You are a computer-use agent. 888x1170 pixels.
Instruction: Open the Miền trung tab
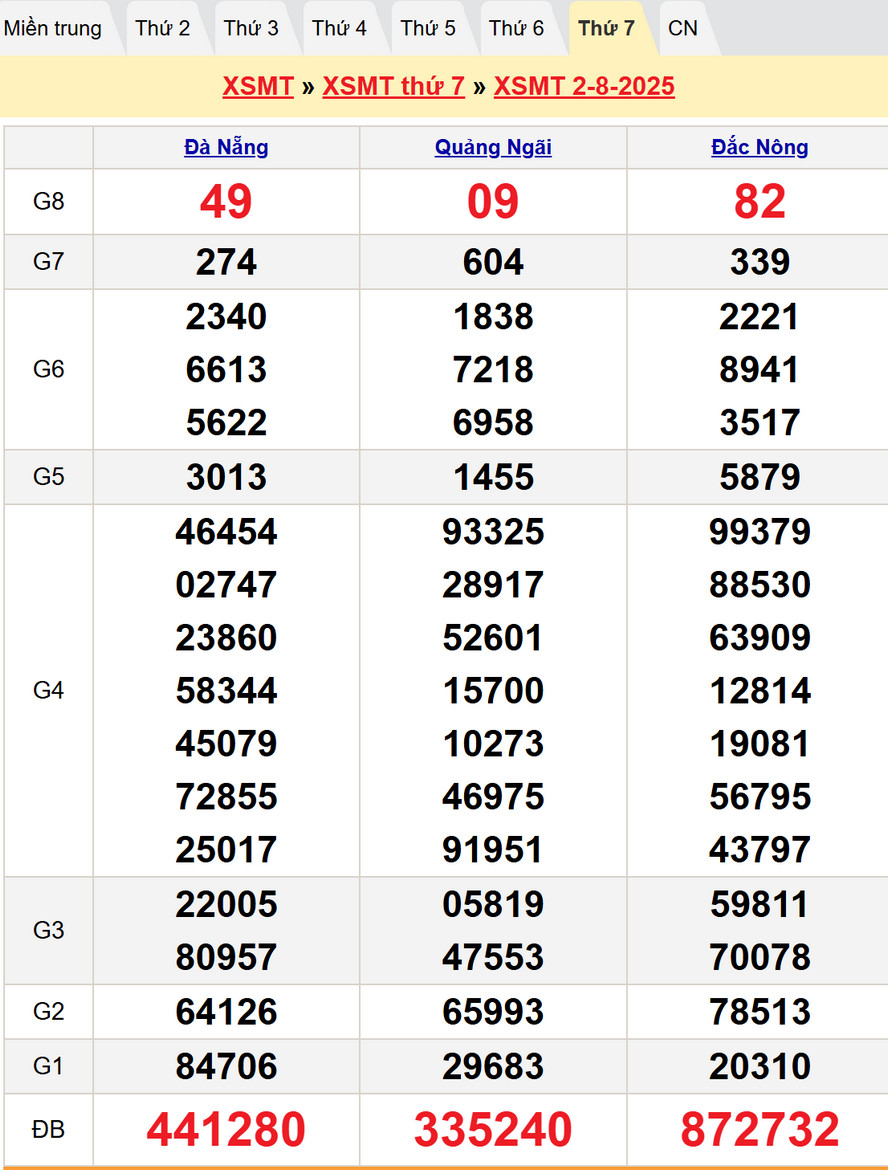pyautogui.click(x=53, y=28)
